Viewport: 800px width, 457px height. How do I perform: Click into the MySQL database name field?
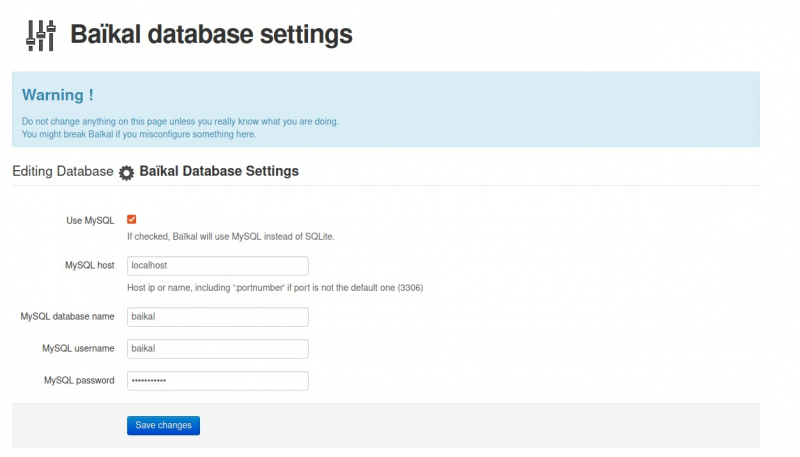click(x=218, y=317)
